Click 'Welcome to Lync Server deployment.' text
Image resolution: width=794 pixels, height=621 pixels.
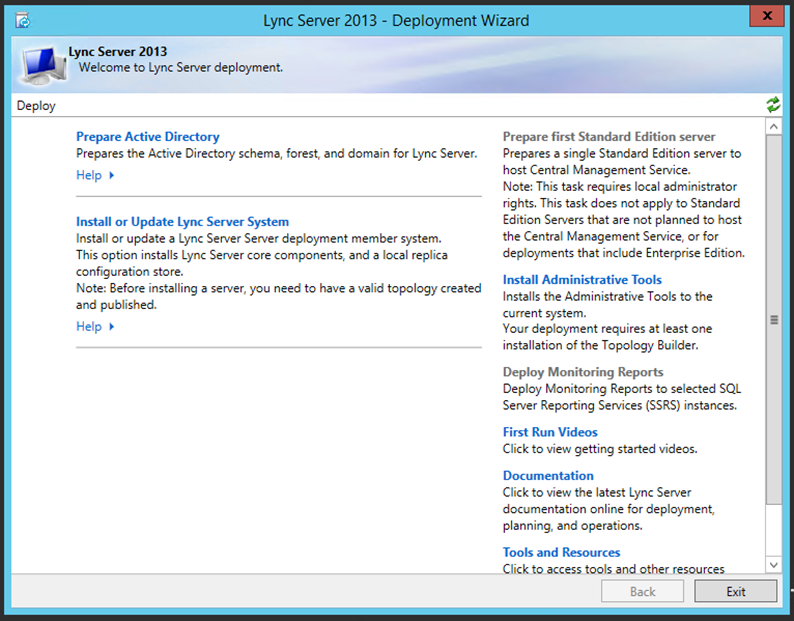(x=181, y=67)
